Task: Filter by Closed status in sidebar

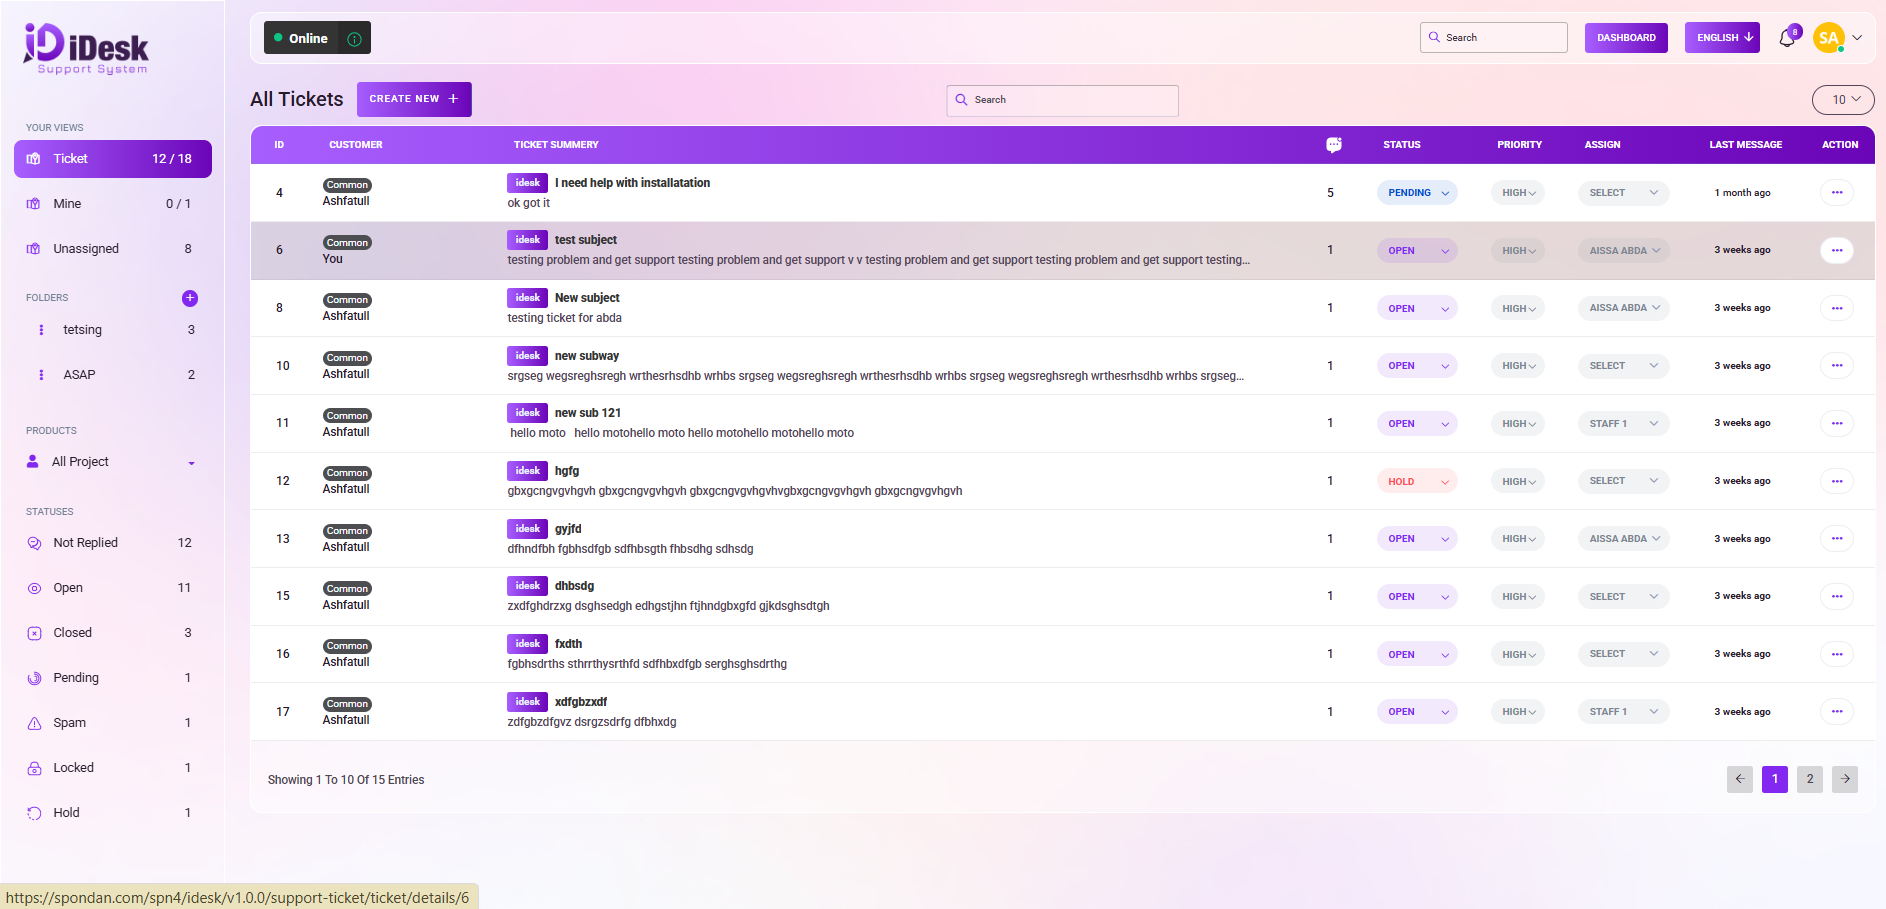Action: pos(73,633)
